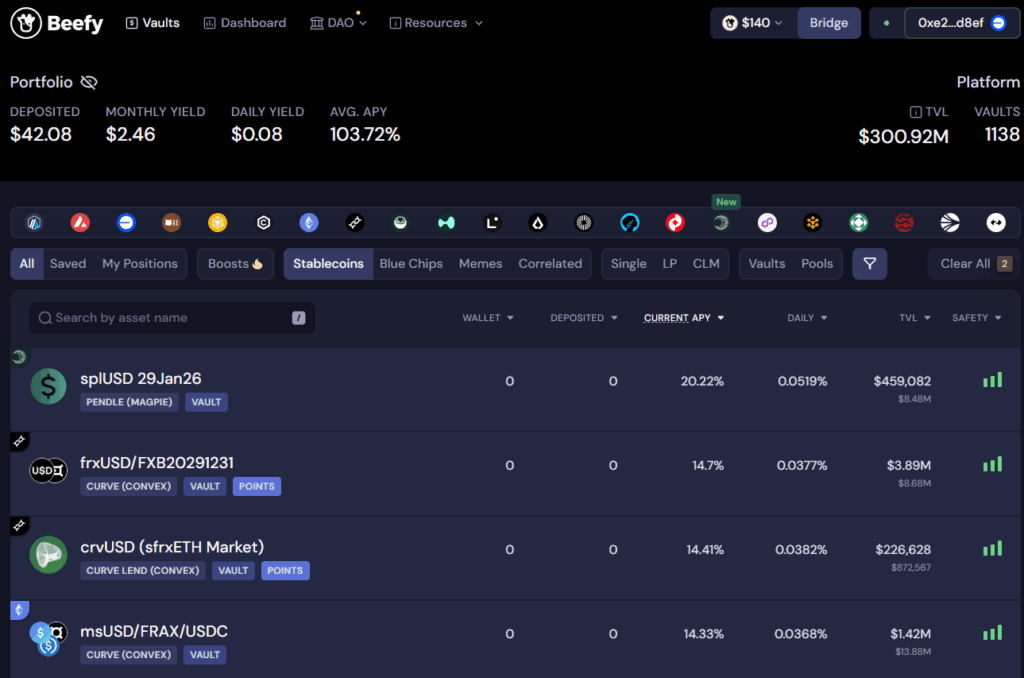Open the Dashboard page
The height and width of the screenshot is (678, 1024).
click(244, 23)
